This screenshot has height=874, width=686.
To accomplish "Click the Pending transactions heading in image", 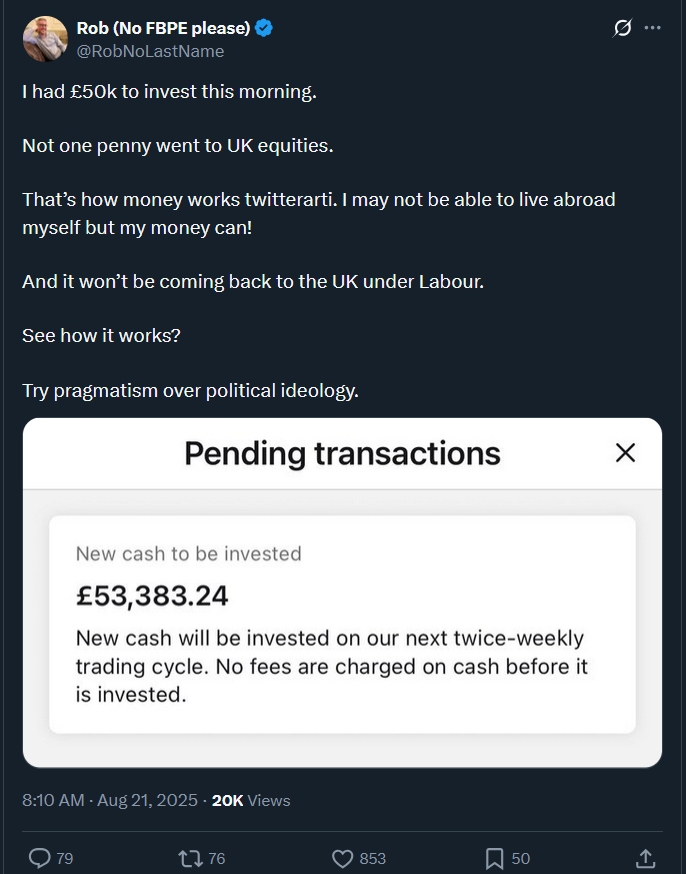I will coord(342,453).
